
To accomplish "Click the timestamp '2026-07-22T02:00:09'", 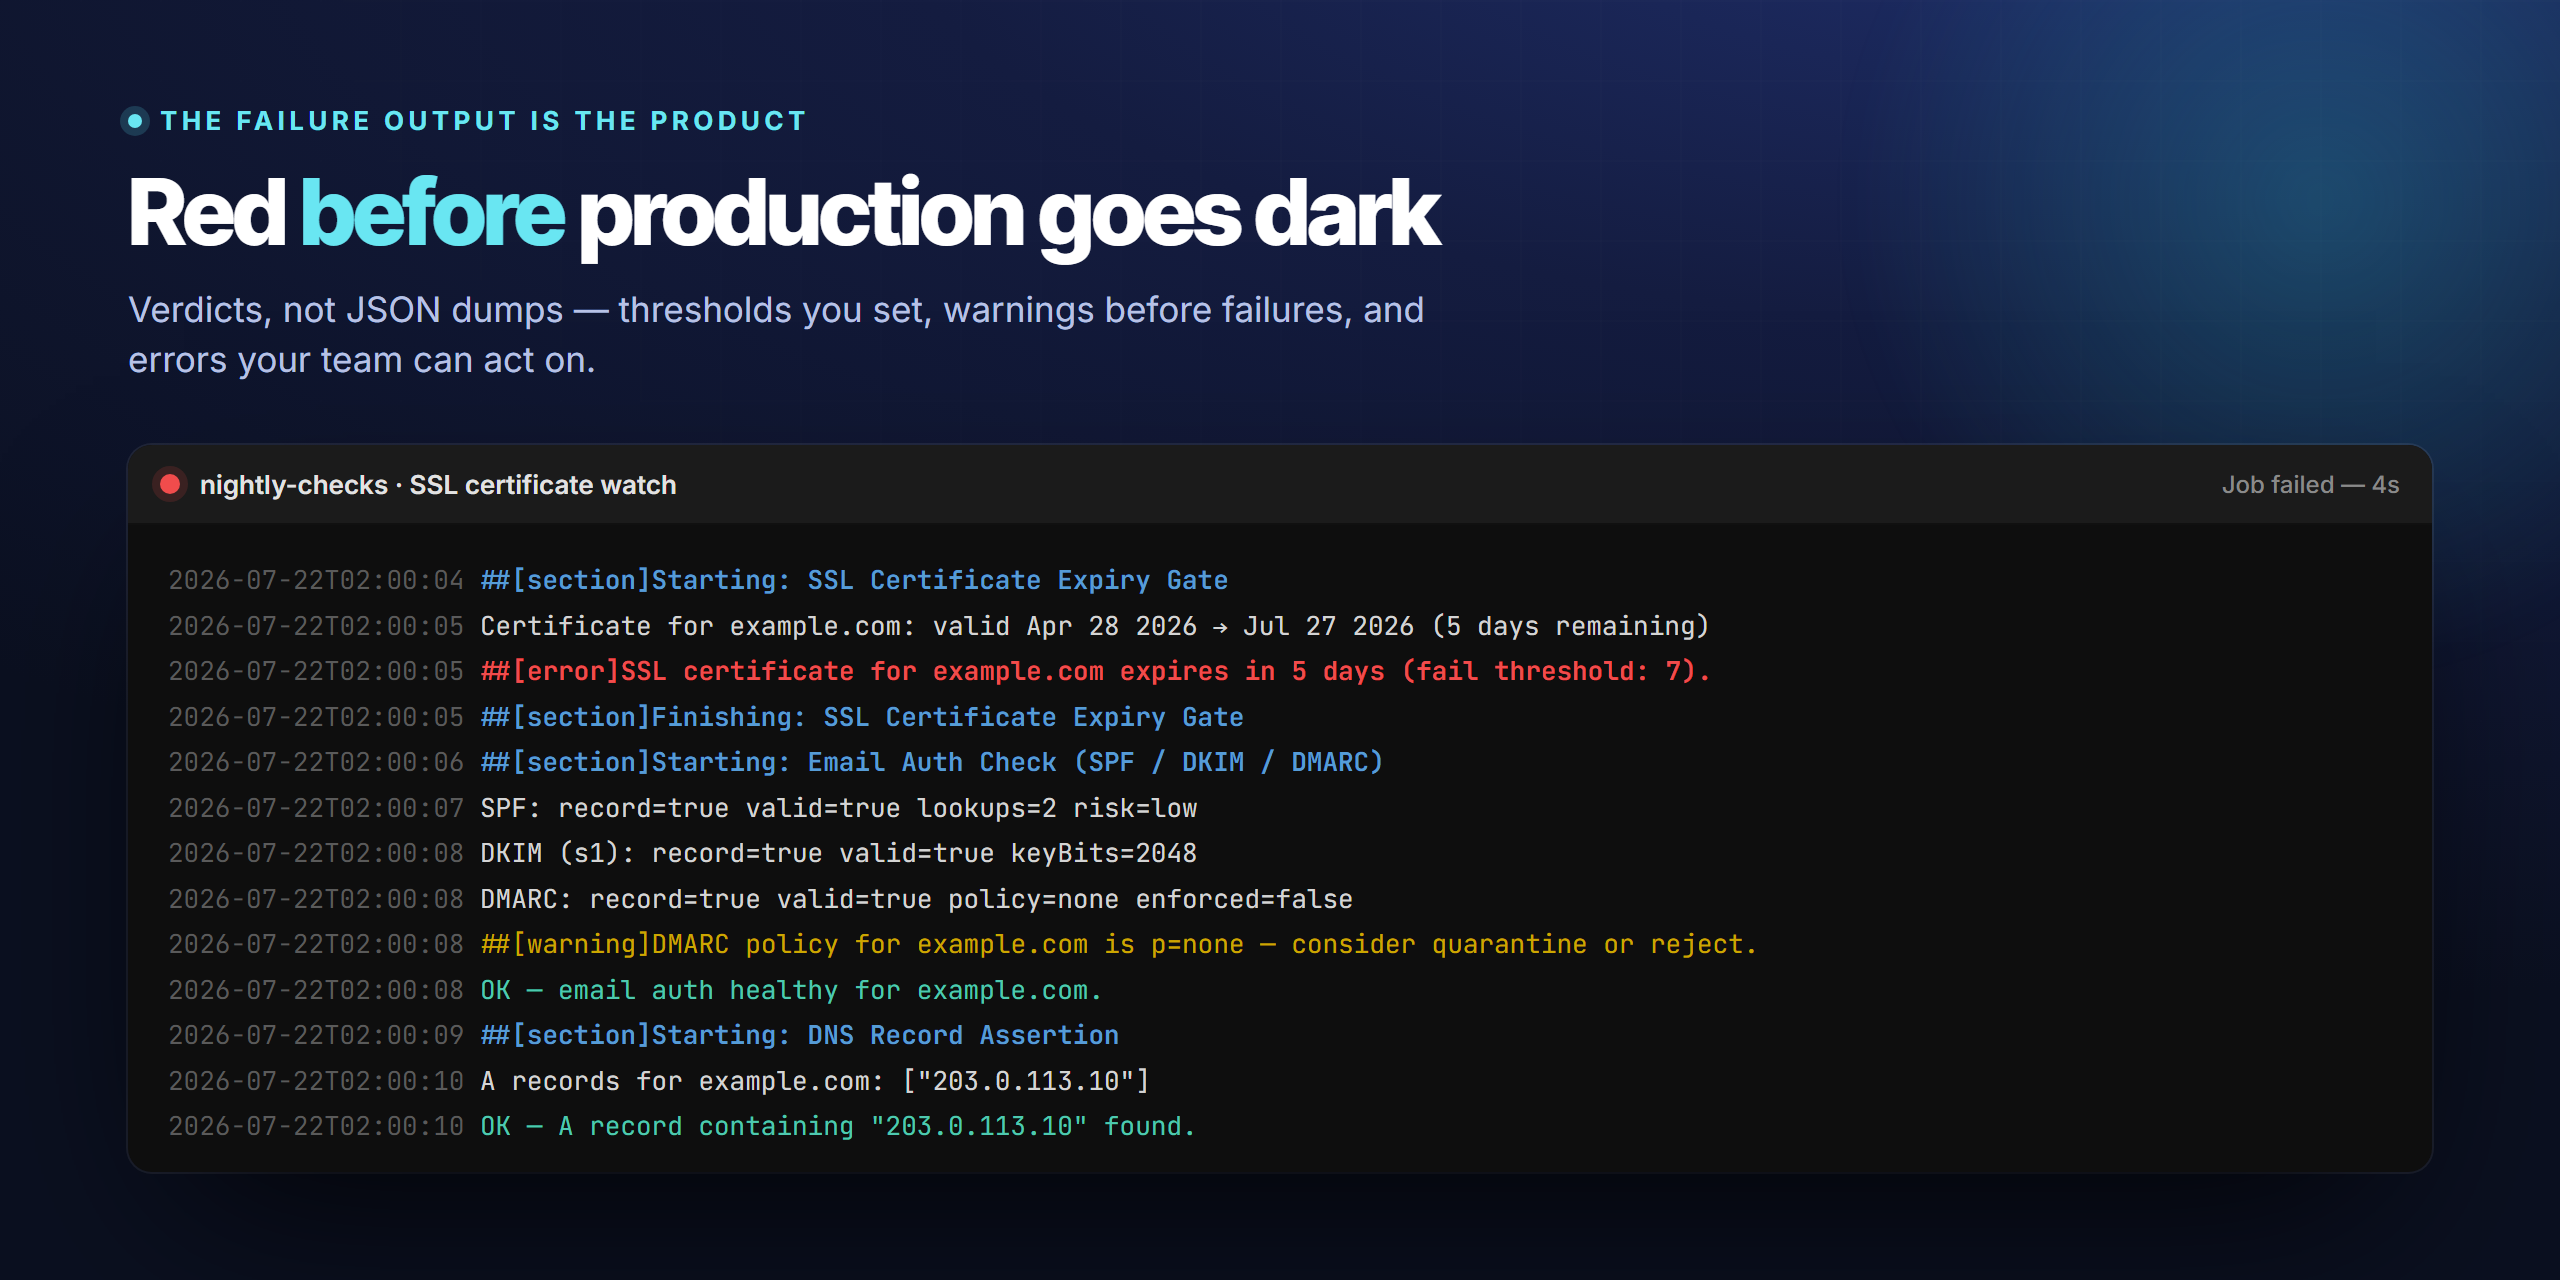I will point(316,1035).
